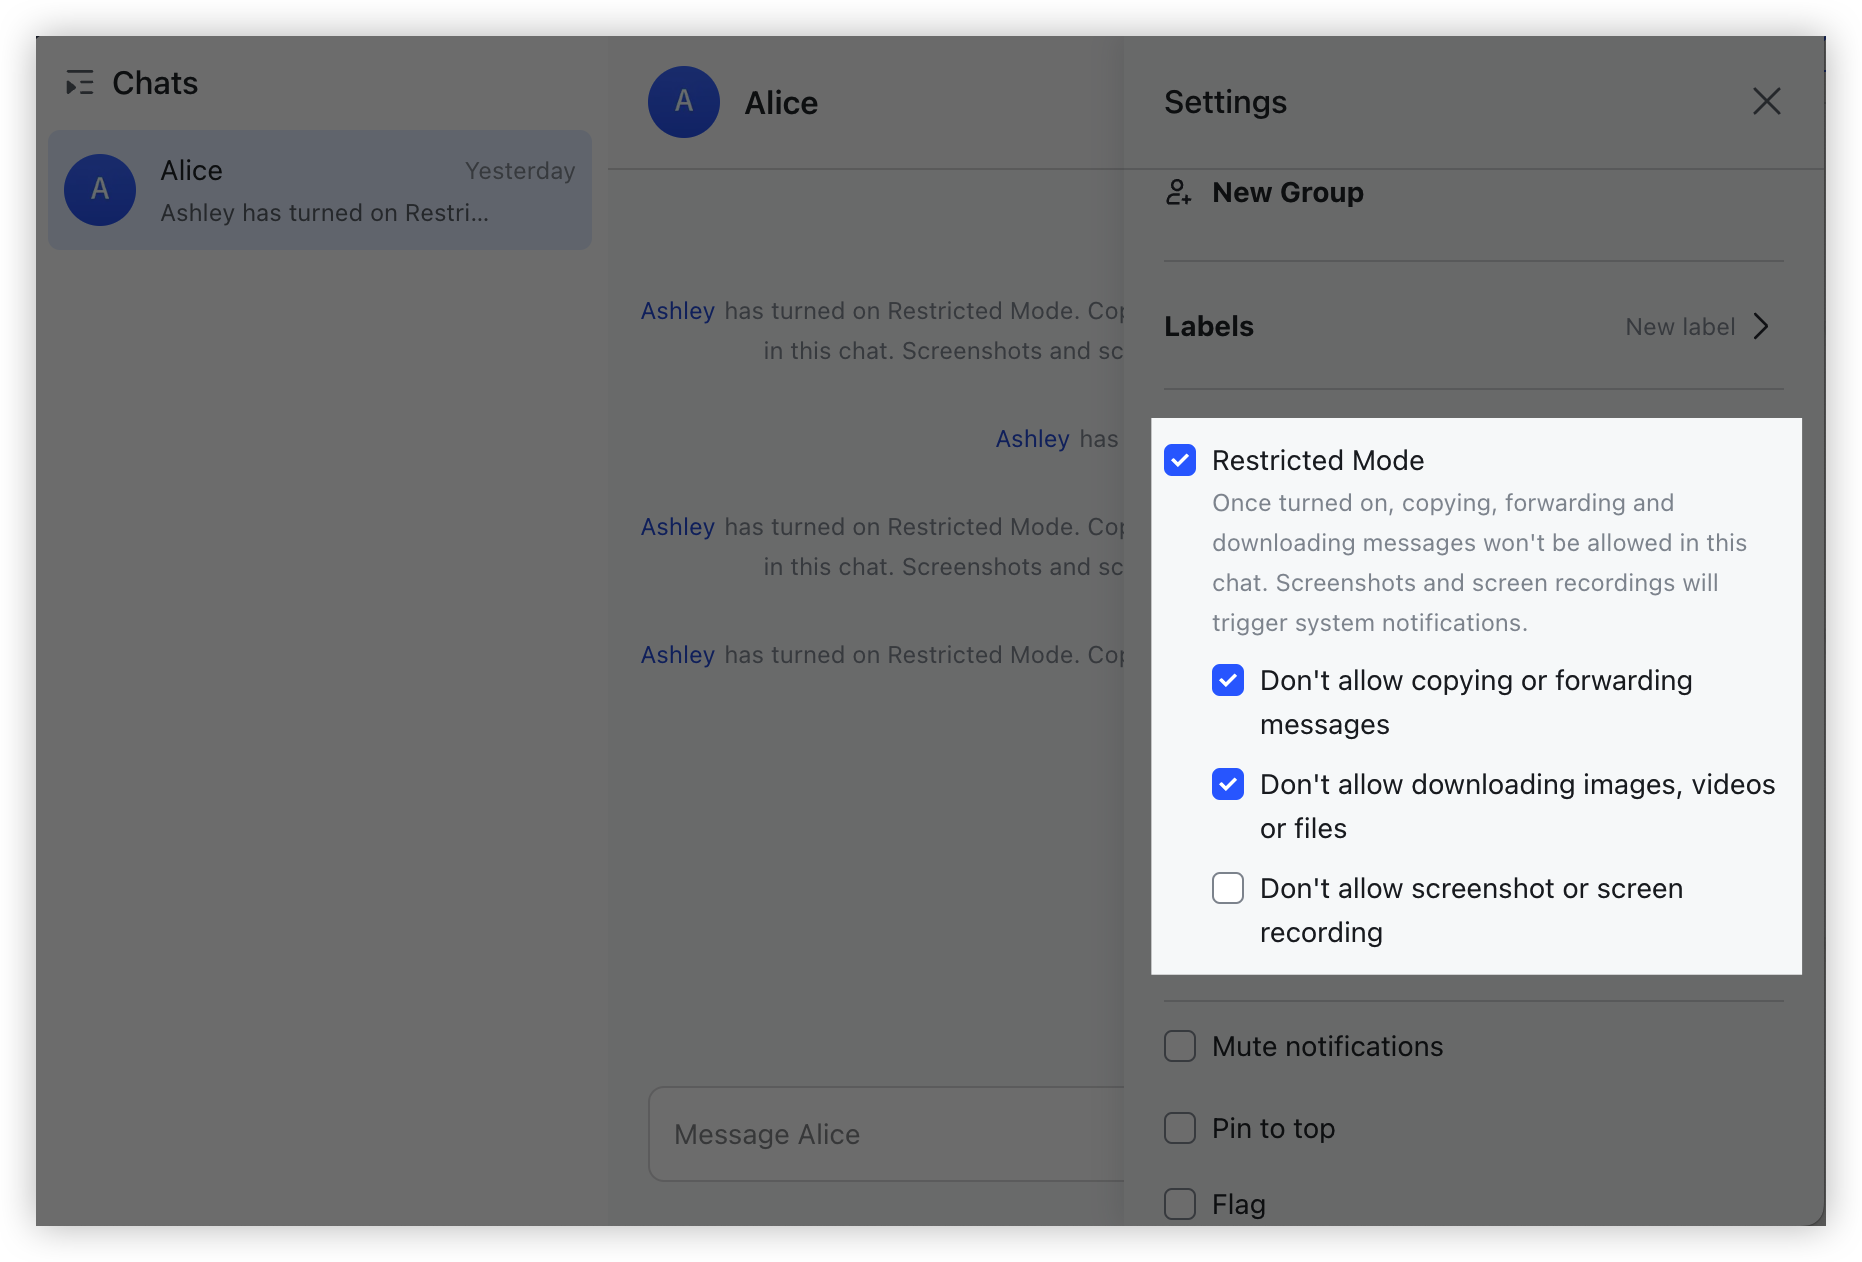Click the Alice name in chat header
The image size is (1862, 1262).
781,103
